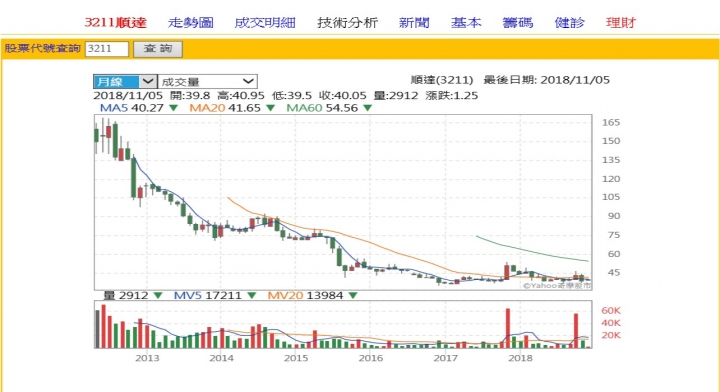Viewport: 720px width, 392px height.
Task: Click the 股票代號查詢 label
Action: (43, 48)
